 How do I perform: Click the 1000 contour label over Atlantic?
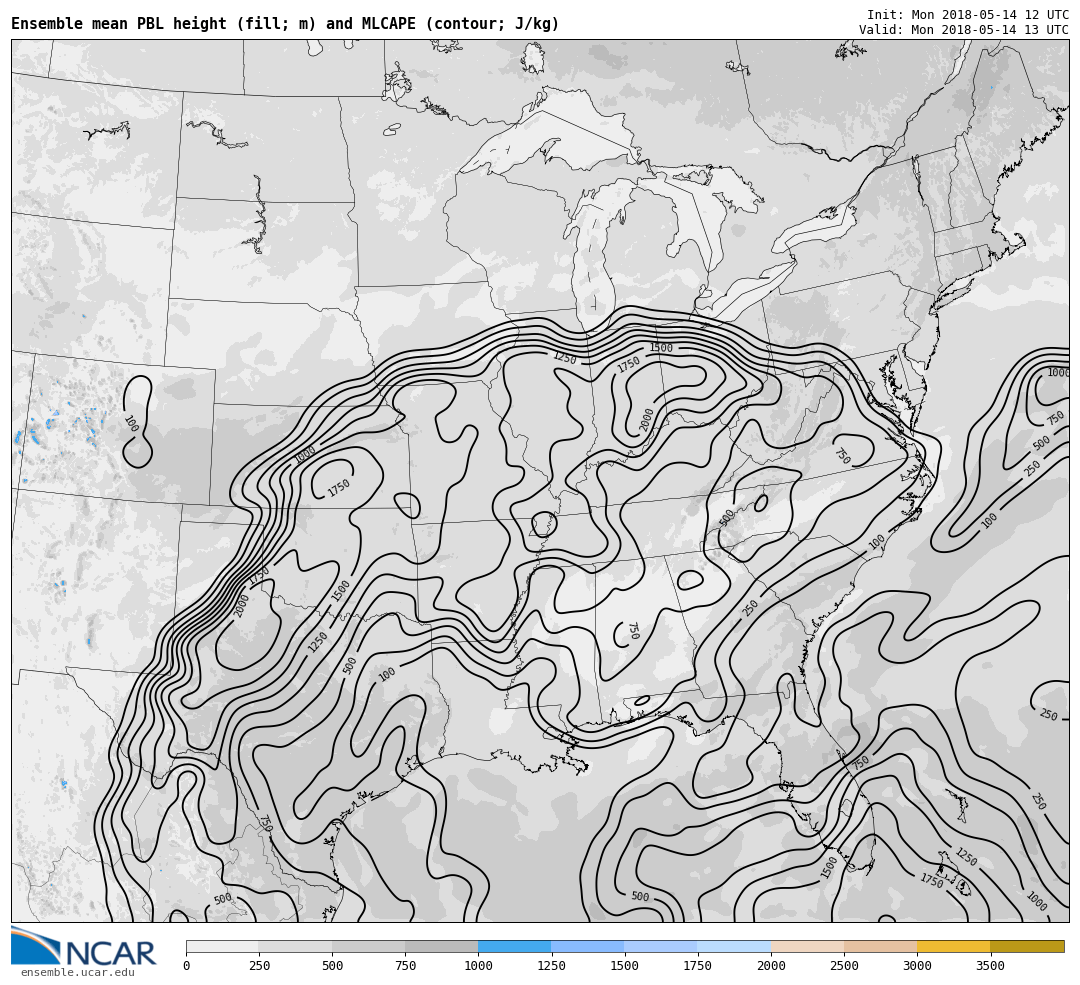pyautogui.click(x=1058, y=373)
